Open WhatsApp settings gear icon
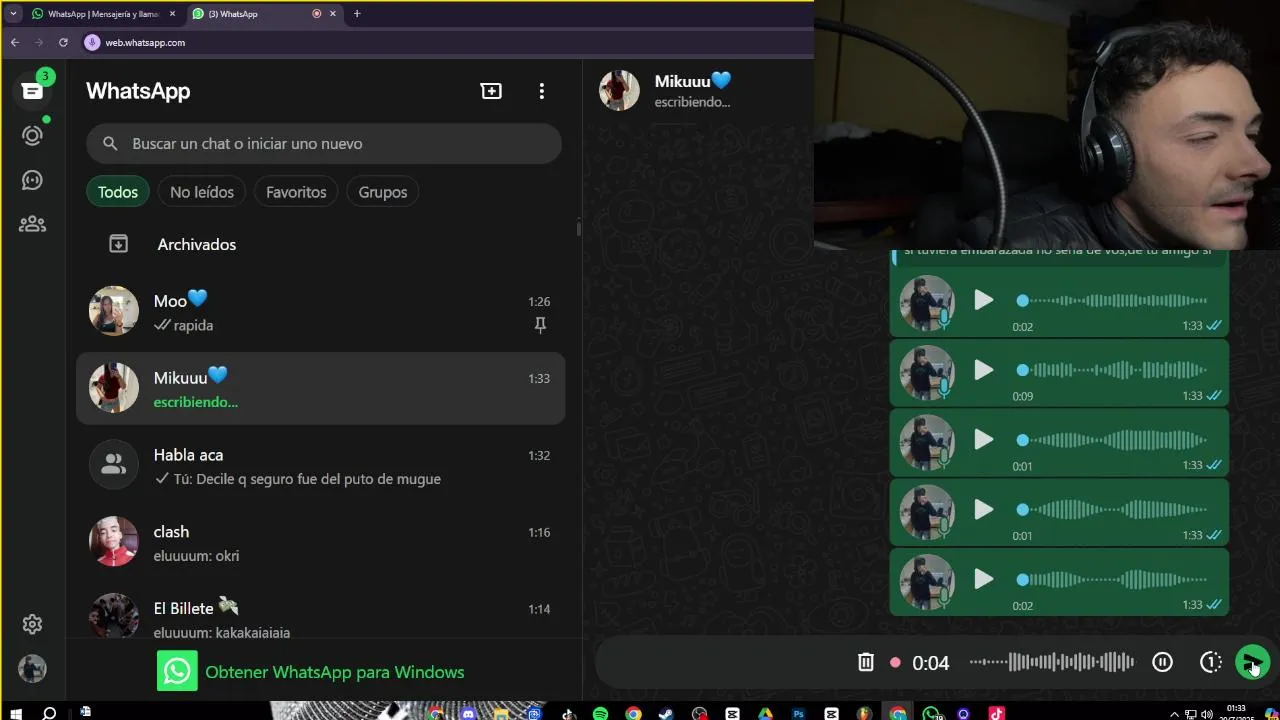Screen dimensions: 1280x720 [x=32, y=624]
